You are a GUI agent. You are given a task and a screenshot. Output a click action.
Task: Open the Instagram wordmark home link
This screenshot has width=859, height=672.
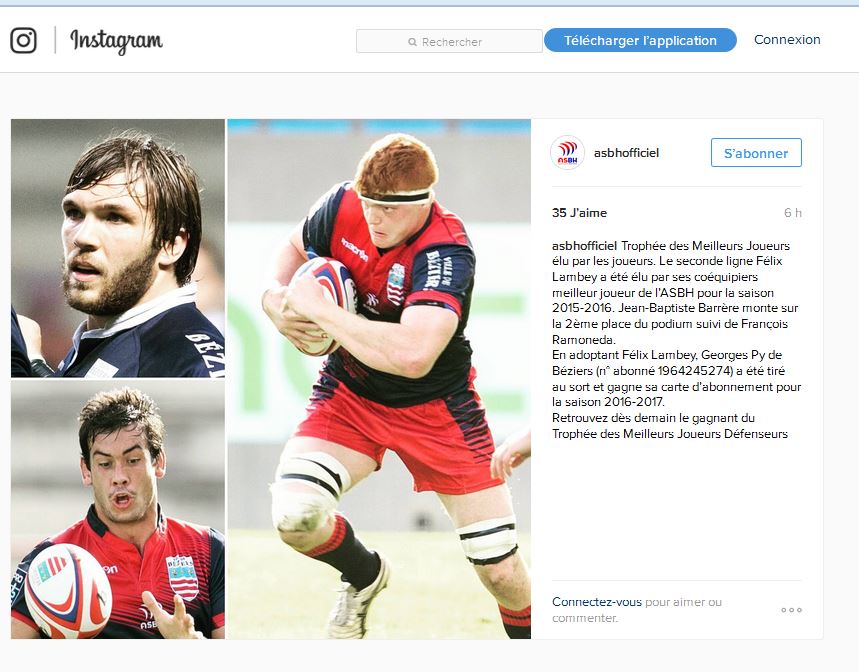pyautogui.click(x=116, y=41)
